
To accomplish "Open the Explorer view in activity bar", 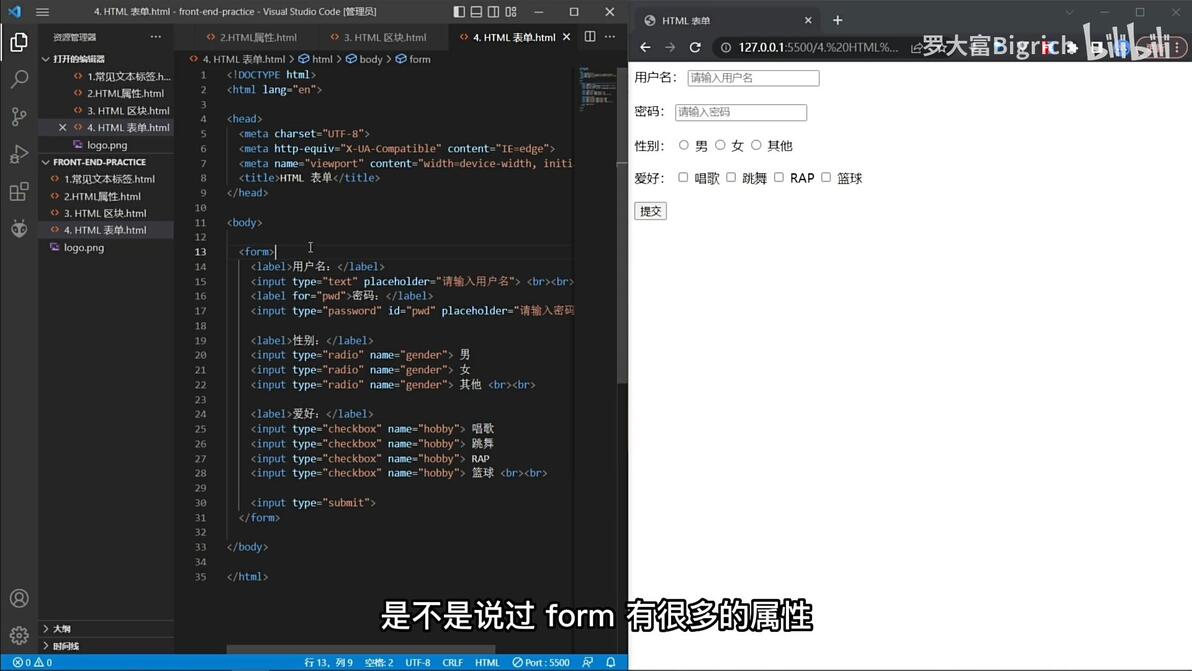I will coord(19,42).
